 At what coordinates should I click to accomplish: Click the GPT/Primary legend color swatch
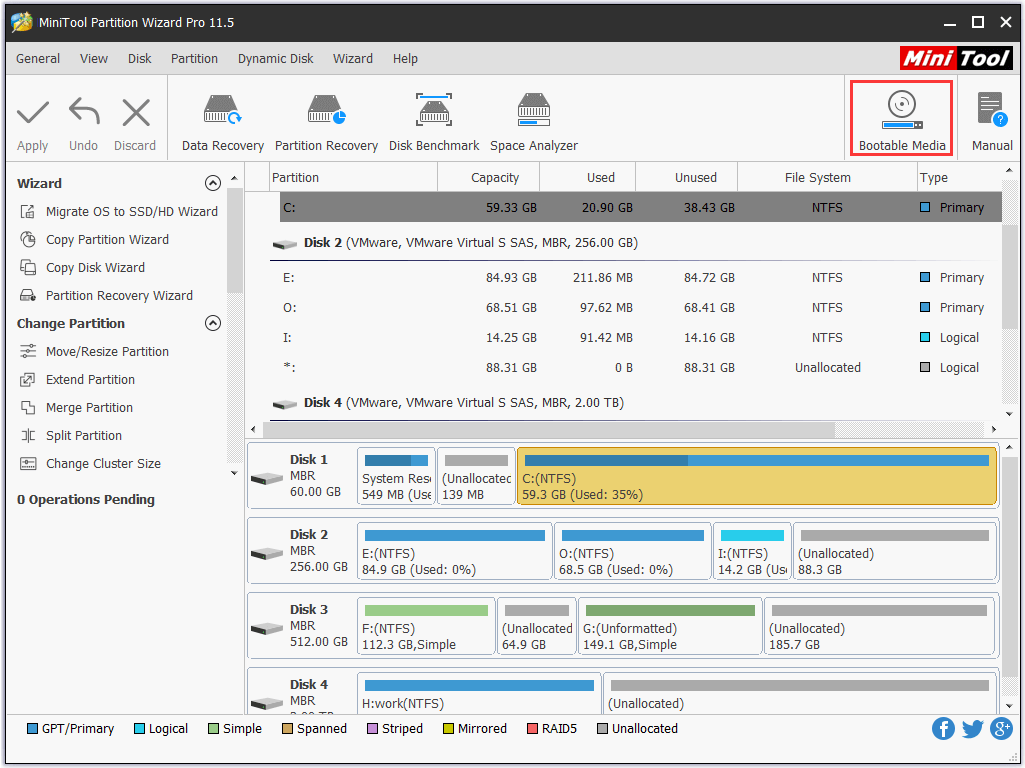[32, 728]
